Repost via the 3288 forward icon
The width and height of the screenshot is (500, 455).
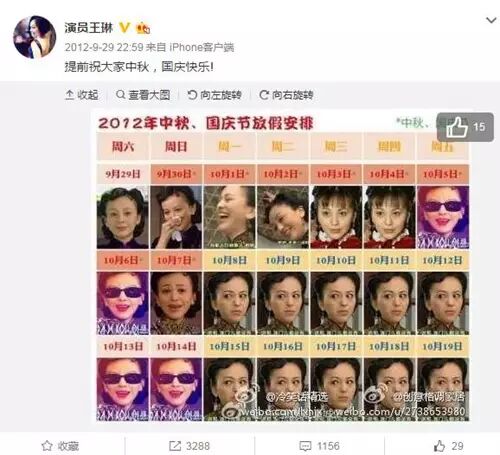click(189, 446)
